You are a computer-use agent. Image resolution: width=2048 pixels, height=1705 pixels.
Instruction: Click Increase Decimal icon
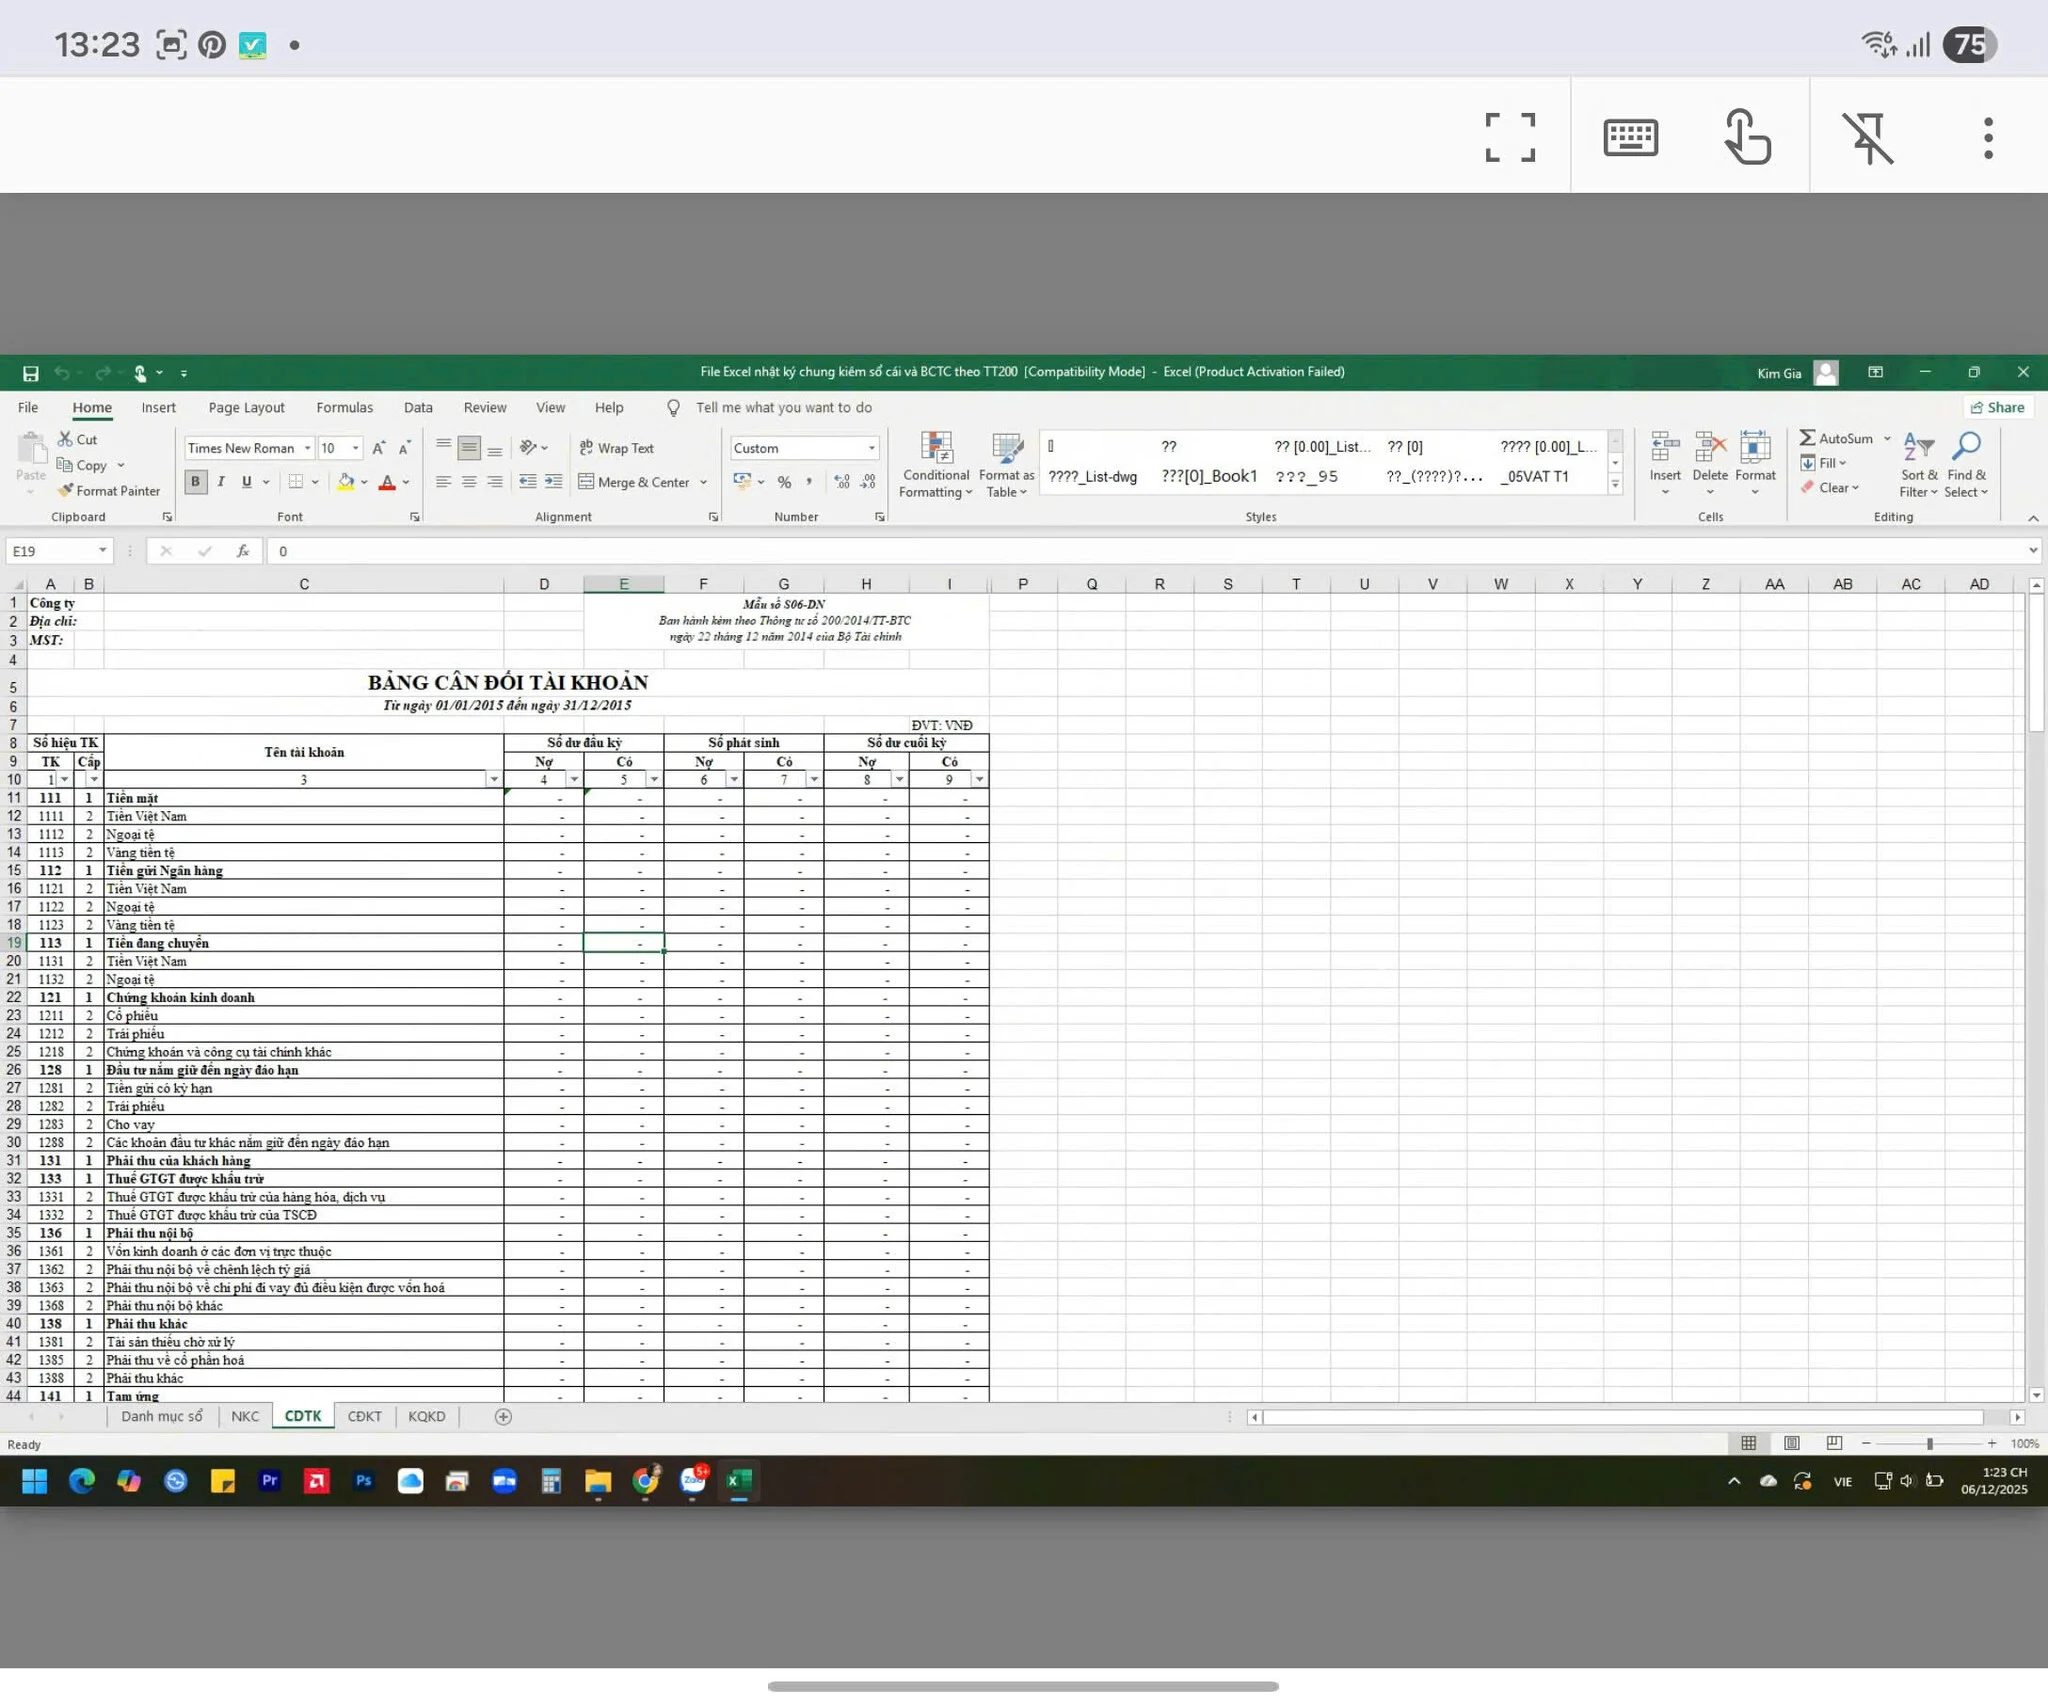coord(842,482)
